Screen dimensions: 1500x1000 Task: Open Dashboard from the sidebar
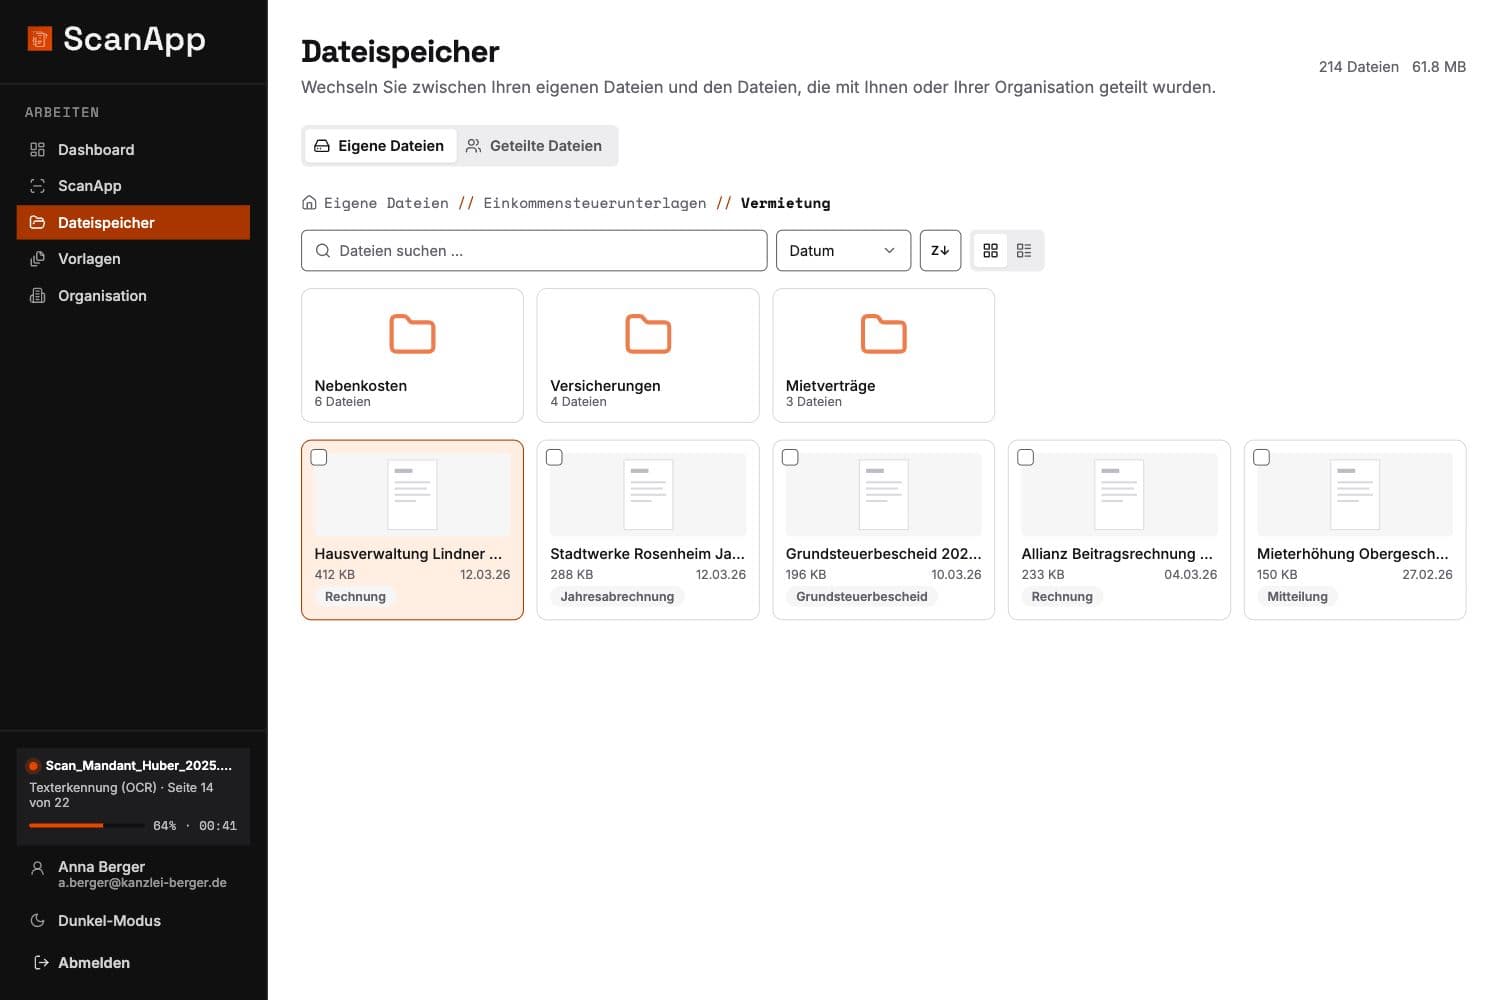tap(133, 149)
